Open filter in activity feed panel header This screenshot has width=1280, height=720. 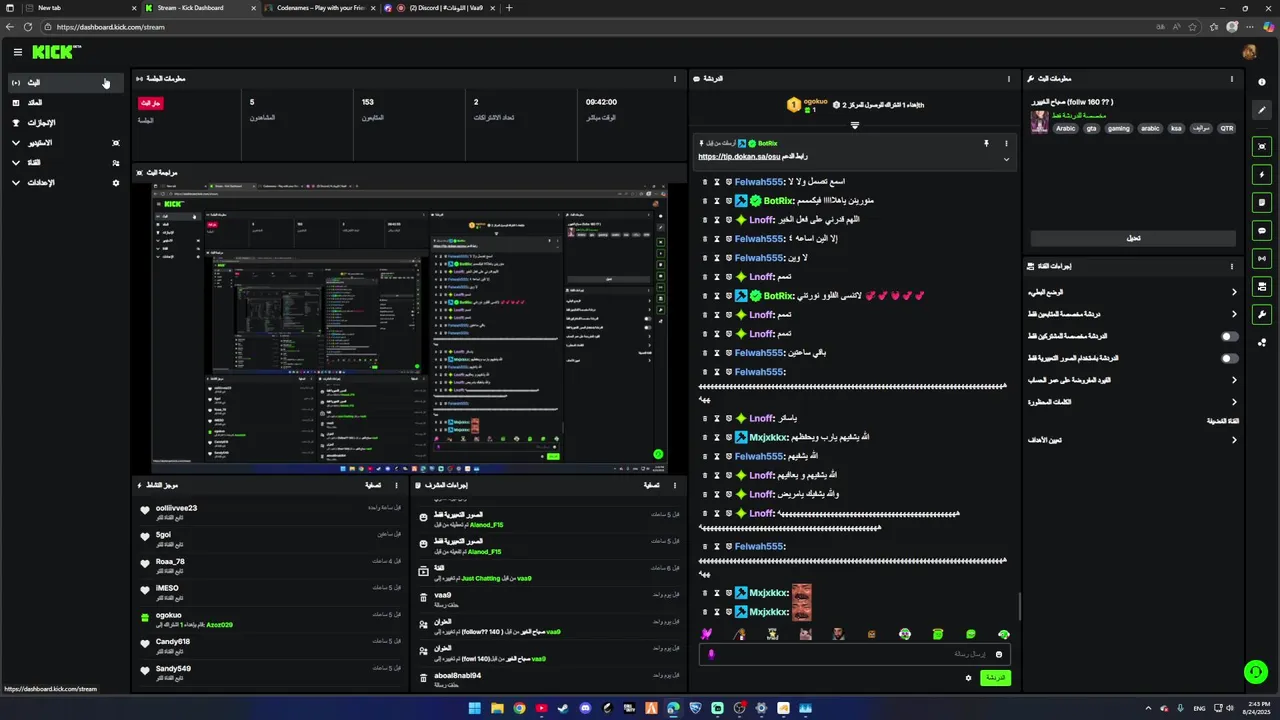pyautogui.click(x=375, y=485)
